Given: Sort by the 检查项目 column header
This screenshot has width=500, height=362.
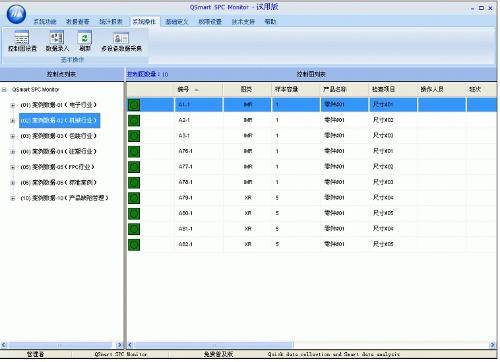Looking at the screenshot, I should pyautogui.click(x=393, y=89).
